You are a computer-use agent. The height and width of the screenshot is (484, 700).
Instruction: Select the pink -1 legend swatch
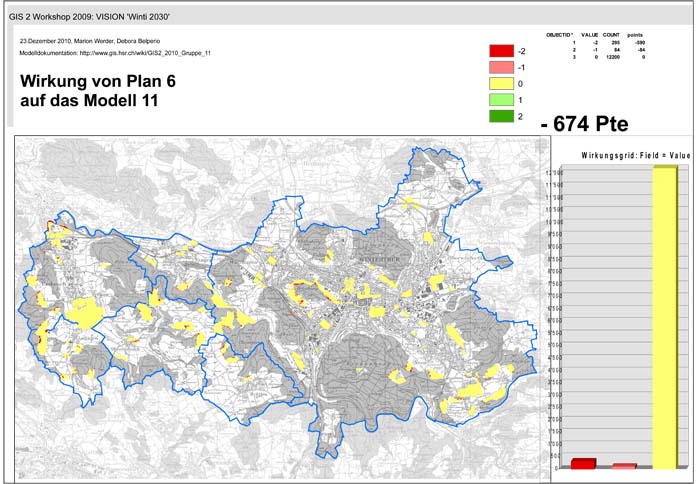point(501,67)
